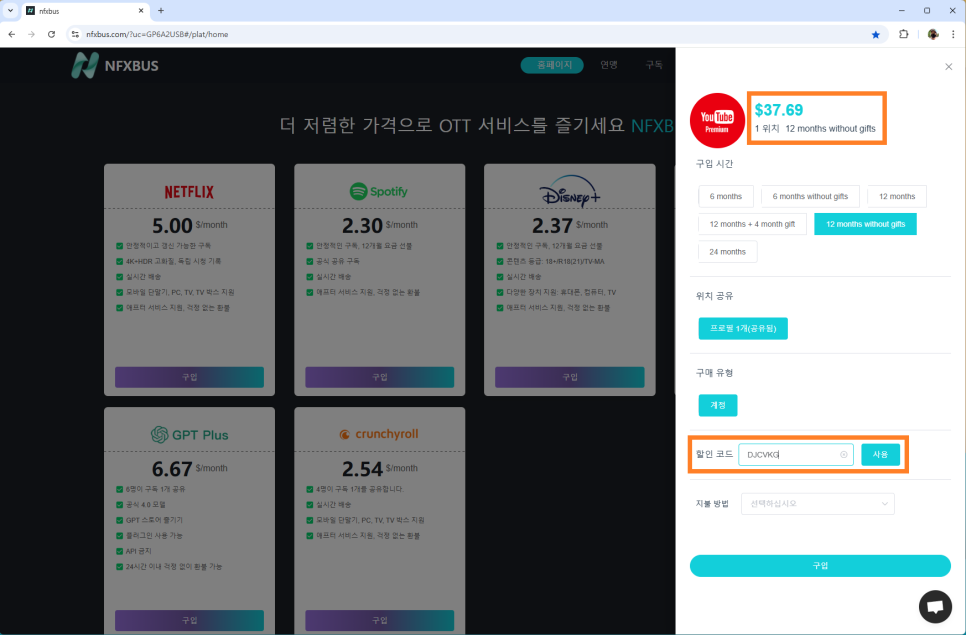Screen dimensions: 966x635
Task: View site information icon in address bar
Action: [75, 34]
